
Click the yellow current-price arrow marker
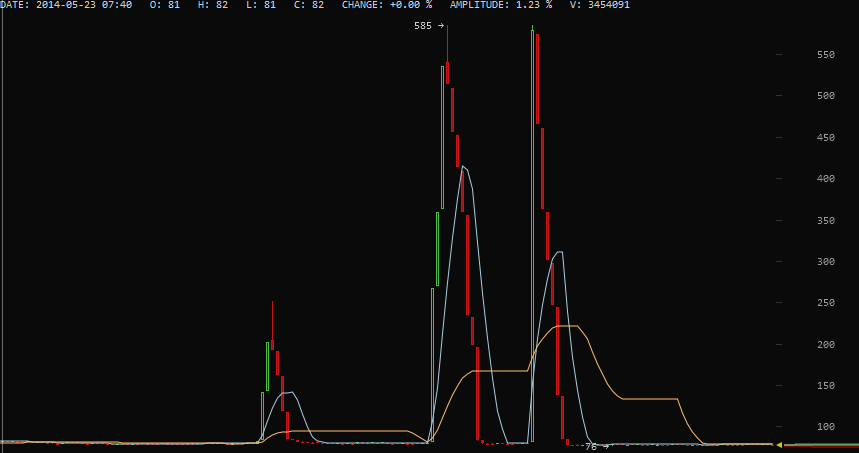(779, 445)
